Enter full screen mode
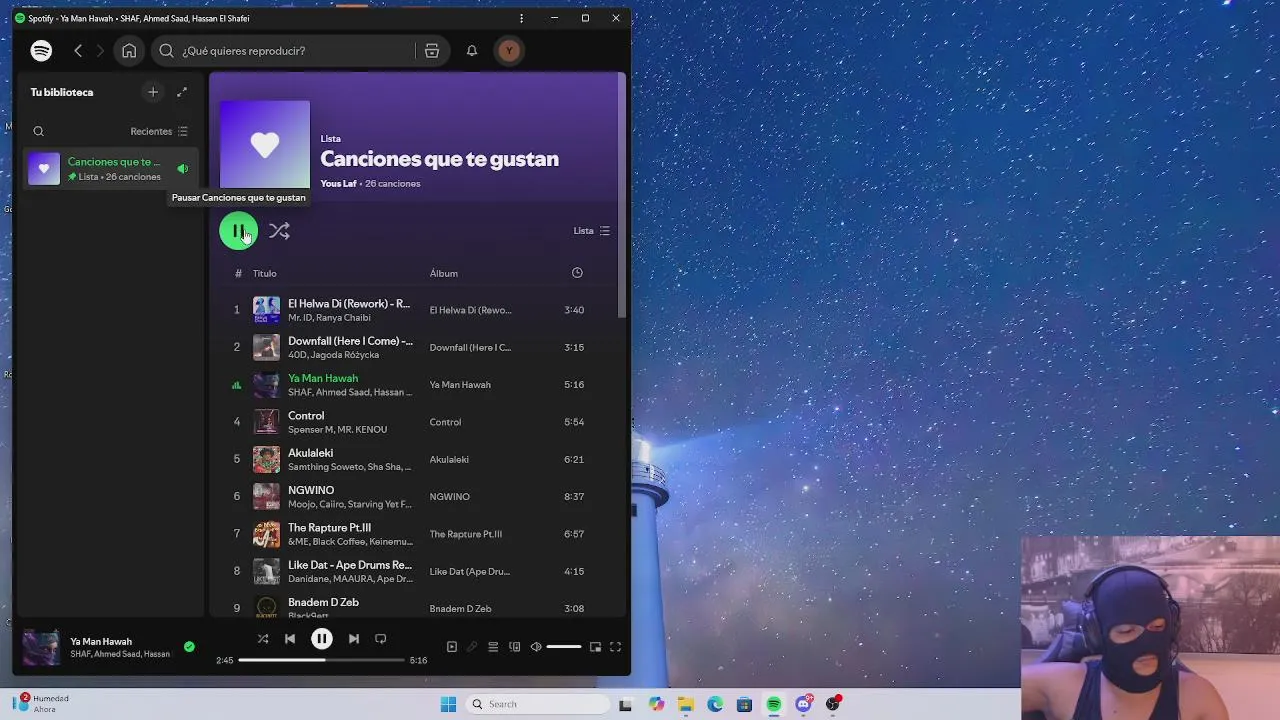 coord(615,647)
